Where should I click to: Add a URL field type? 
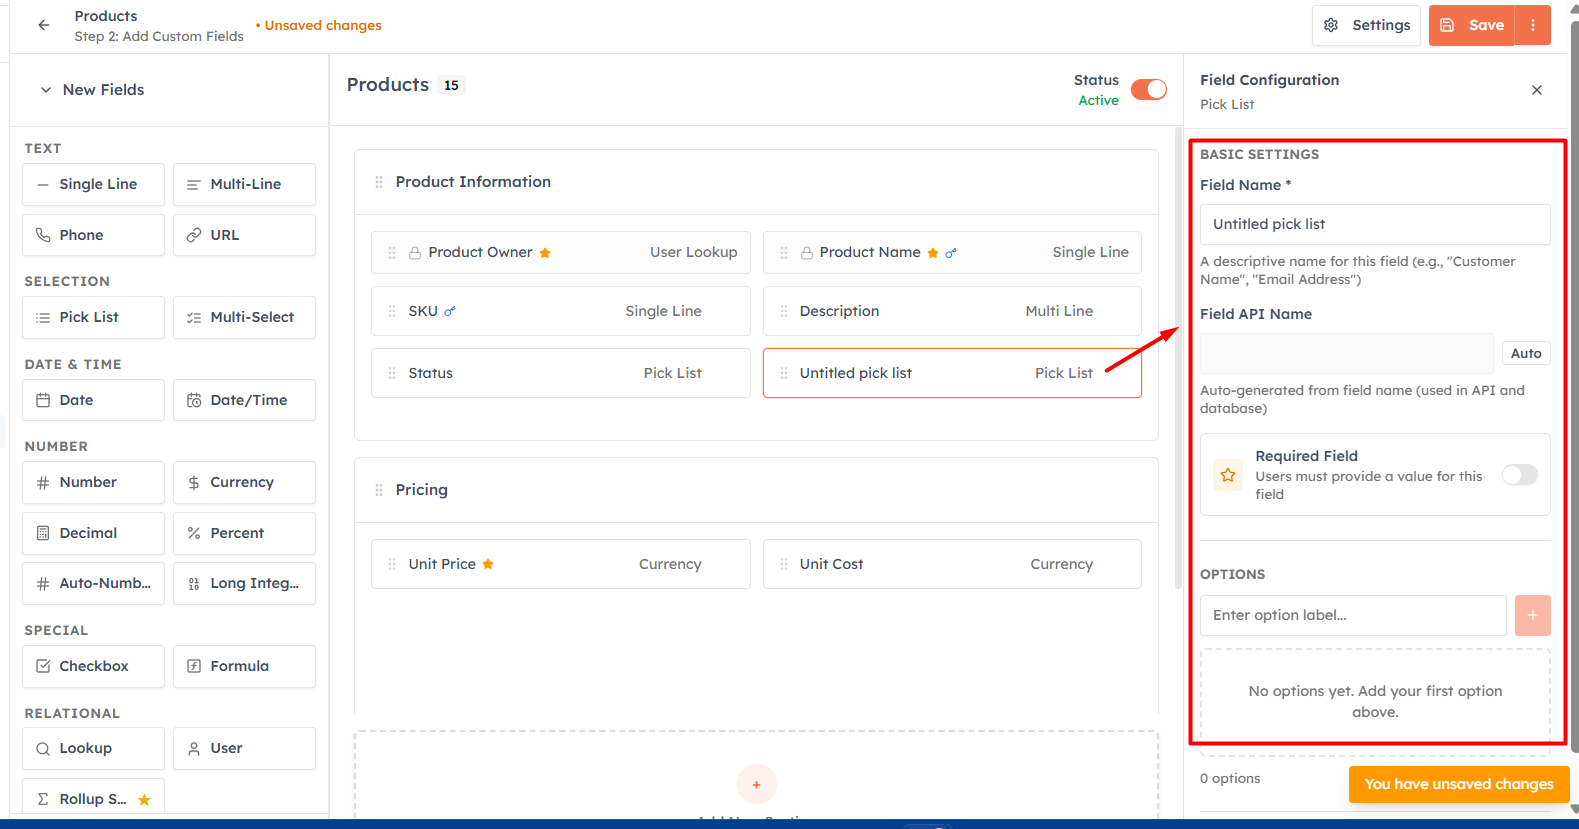pos(244,235)
